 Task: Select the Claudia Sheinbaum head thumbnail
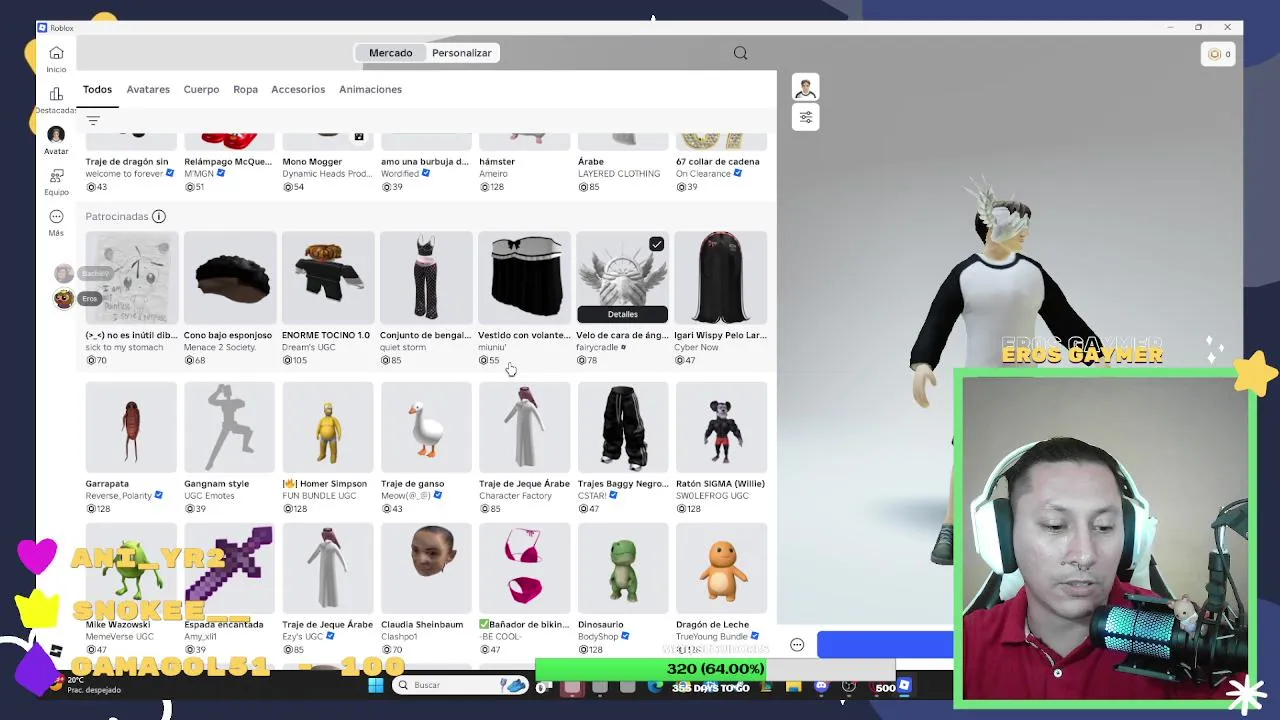click(426, 568)
